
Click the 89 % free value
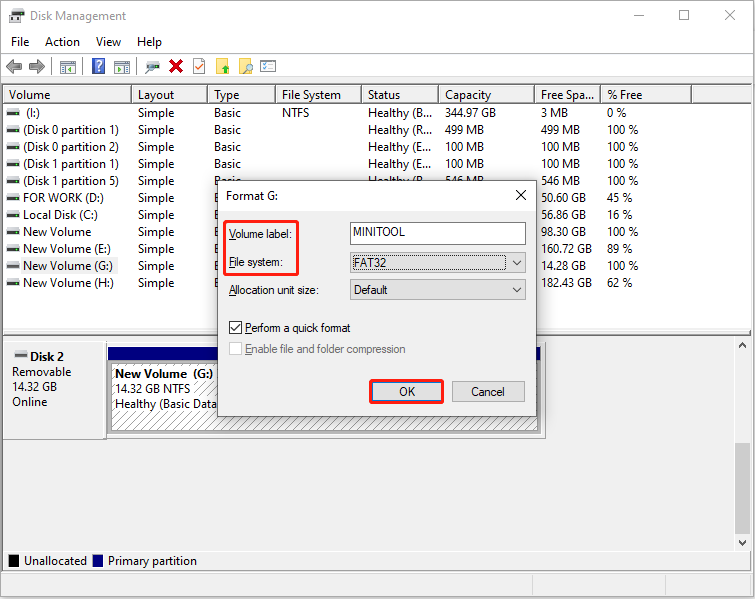pyautogui.click(x=619, y=249)
